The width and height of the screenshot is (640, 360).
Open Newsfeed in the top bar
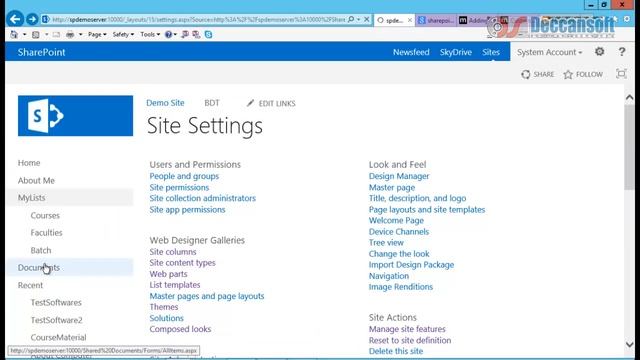(x=411, y=52)
